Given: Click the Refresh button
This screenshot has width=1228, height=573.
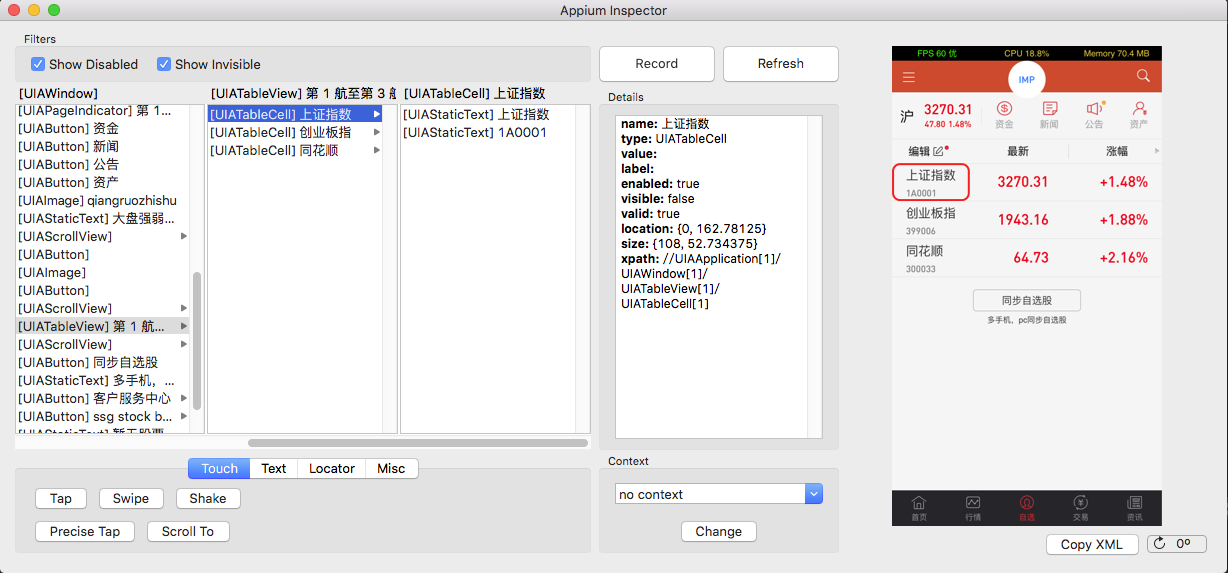Looking at the screenshot, I should pos(781,63).
